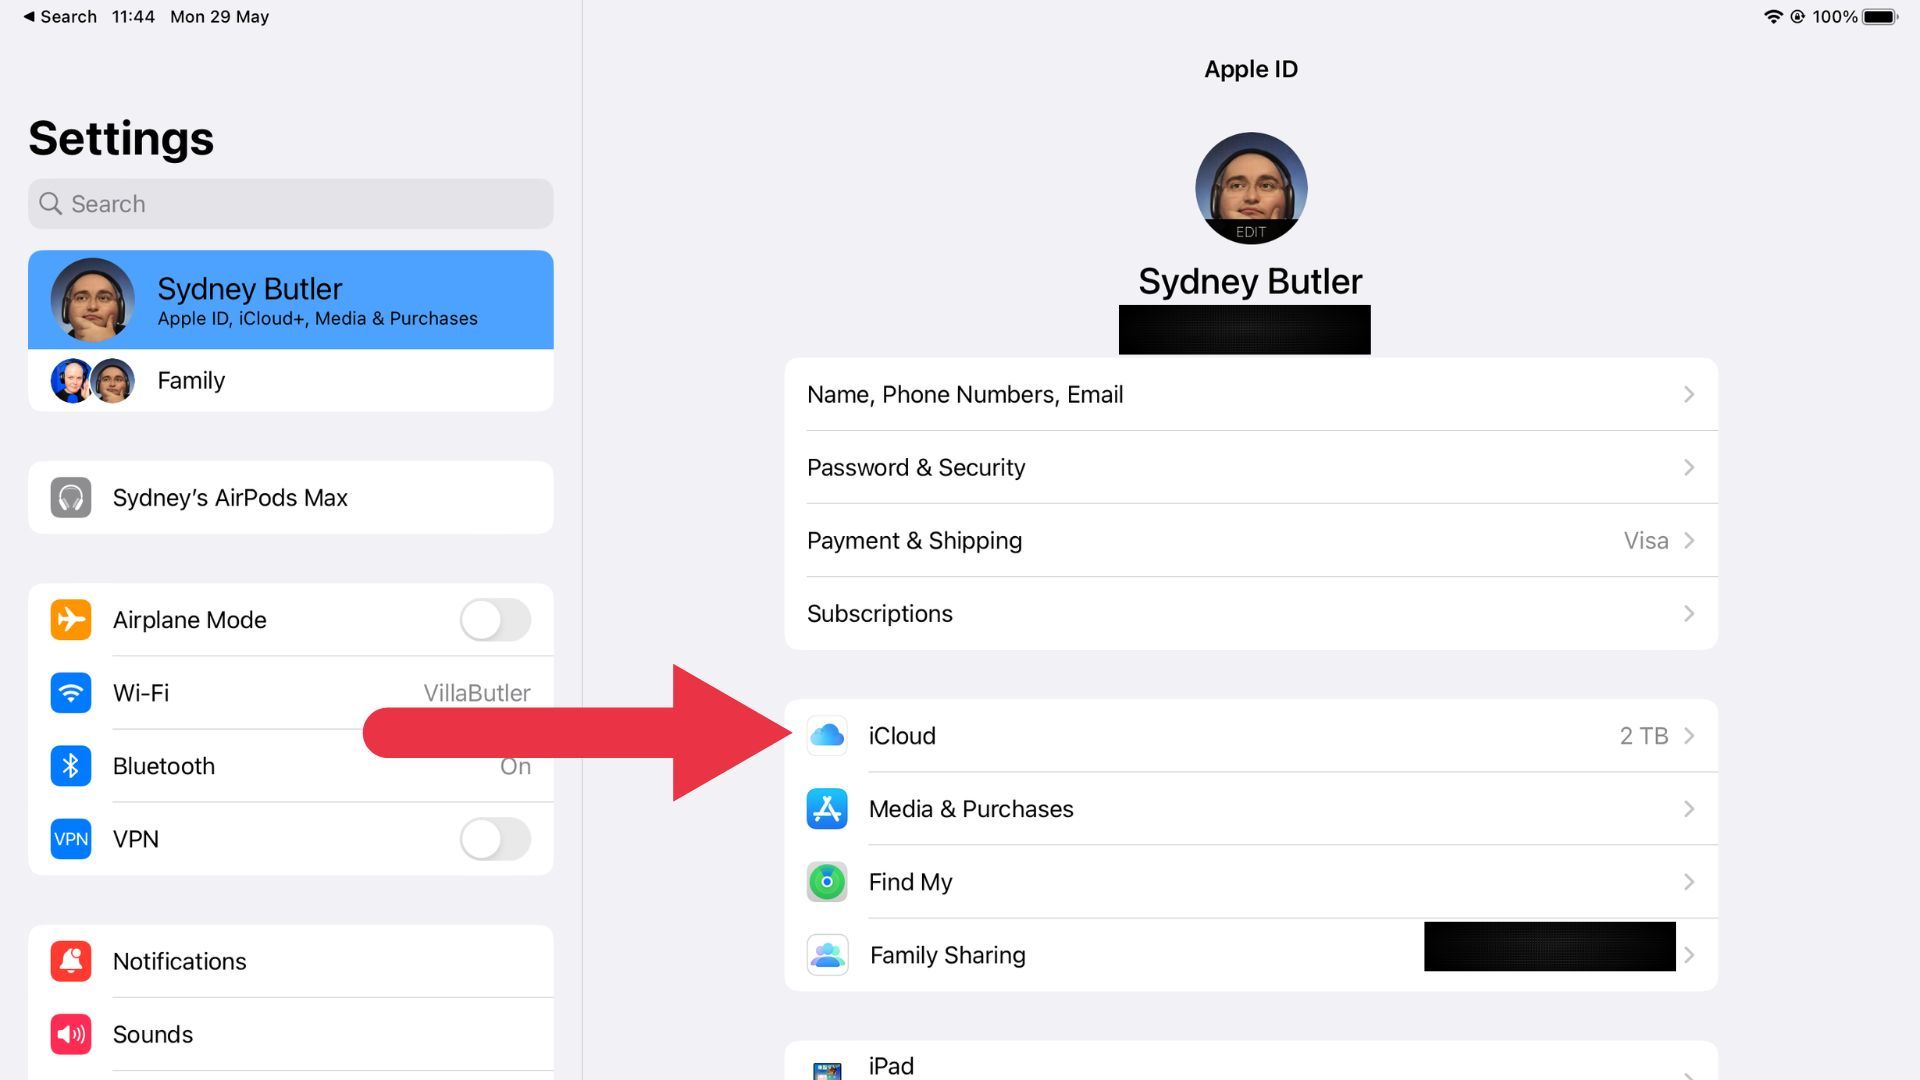Toggle VPN switch
The height and width of the screenshot is (1080, 1920).
pos(495,837)
